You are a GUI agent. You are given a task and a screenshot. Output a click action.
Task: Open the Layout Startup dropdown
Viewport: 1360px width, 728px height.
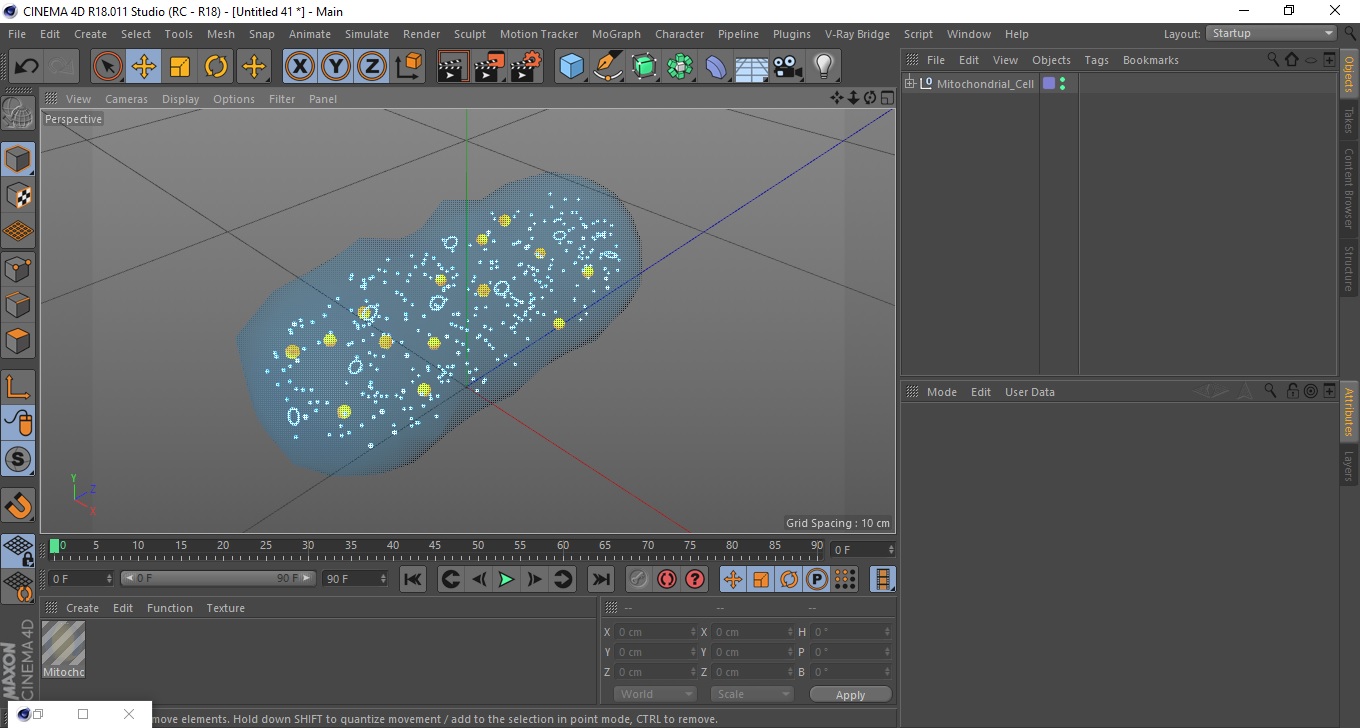point(1271,33)
